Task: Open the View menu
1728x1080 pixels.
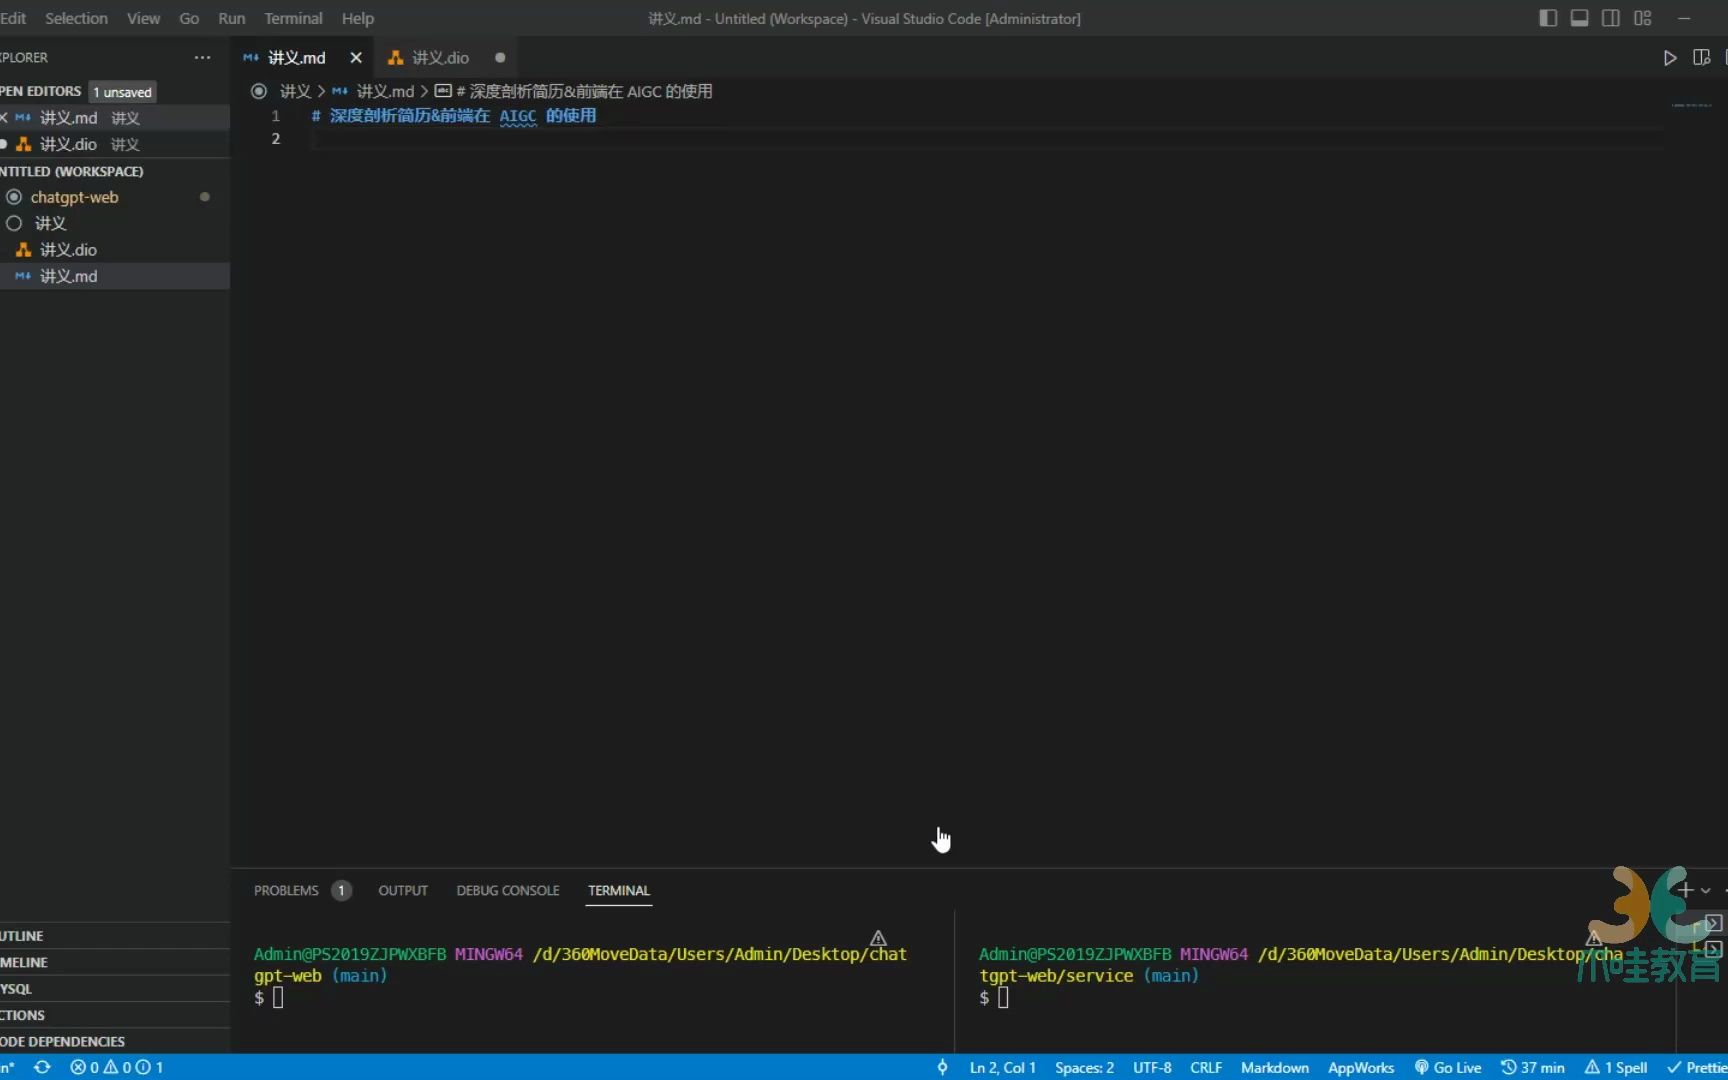Action: 143,18
